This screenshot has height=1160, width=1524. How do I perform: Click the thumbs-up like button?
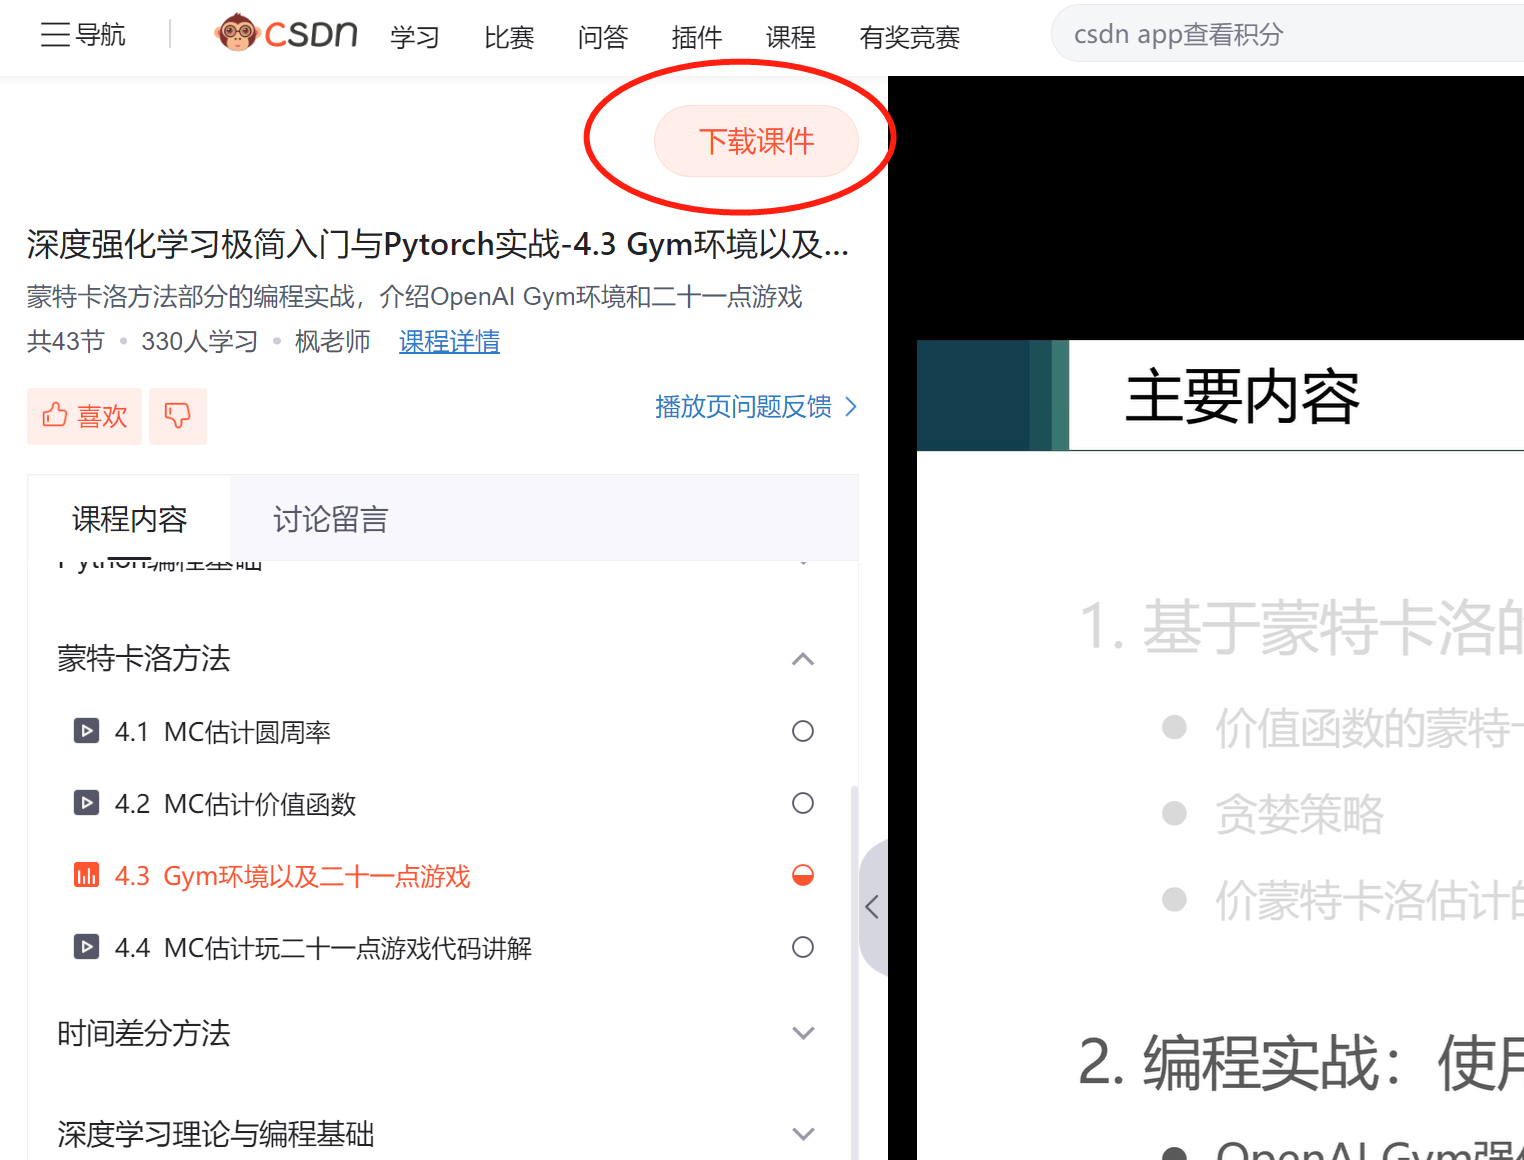85,416
